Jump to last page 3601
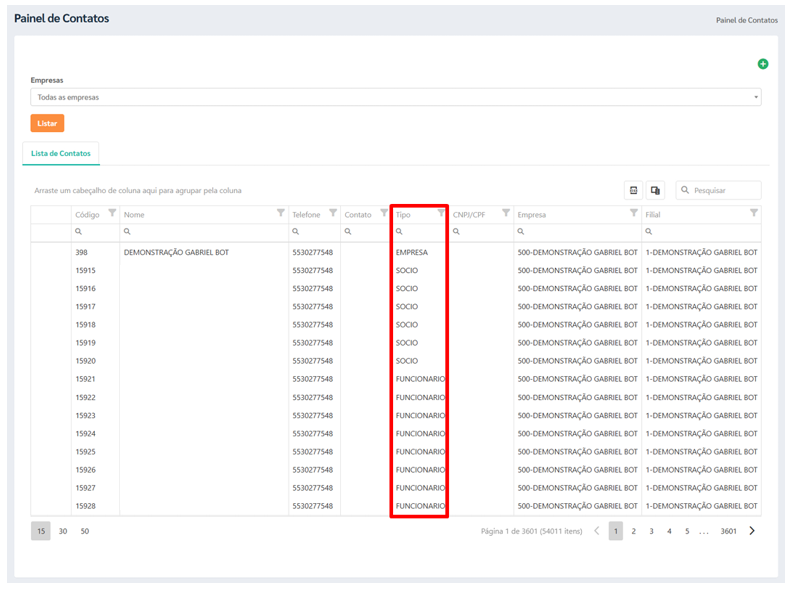 (x=729, y=531)
